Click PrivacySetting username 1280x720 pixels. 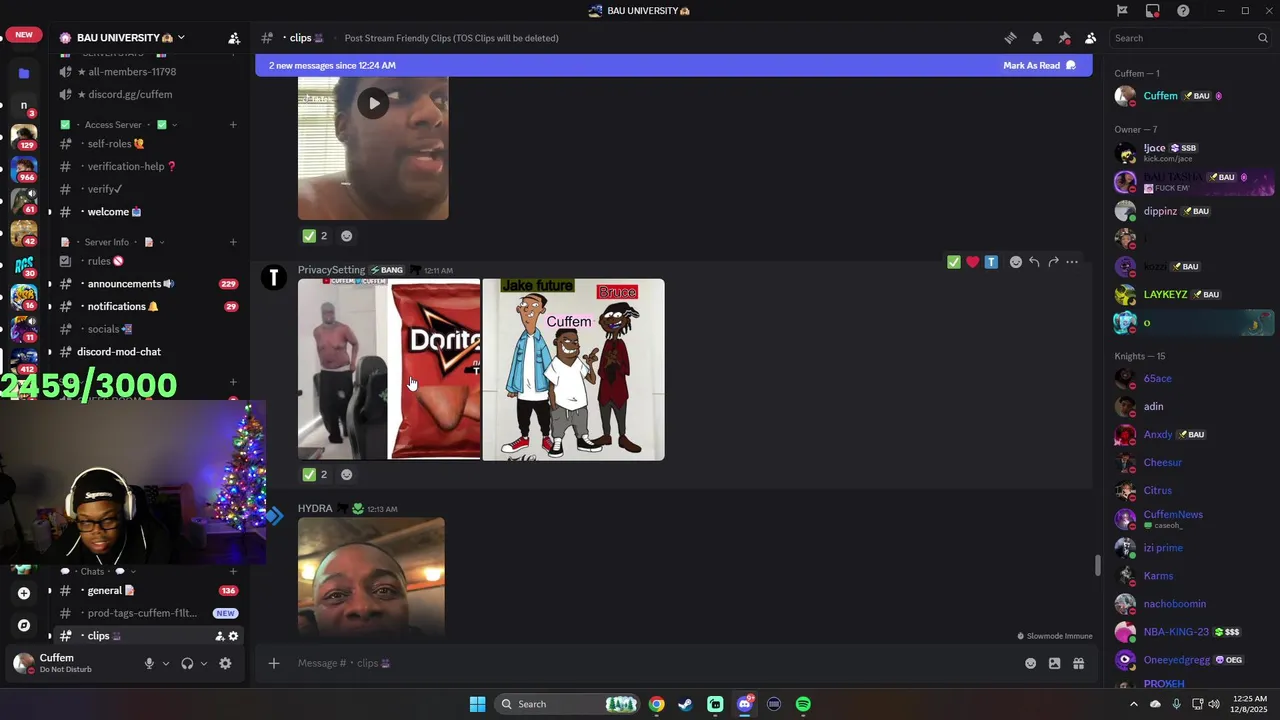331,270
